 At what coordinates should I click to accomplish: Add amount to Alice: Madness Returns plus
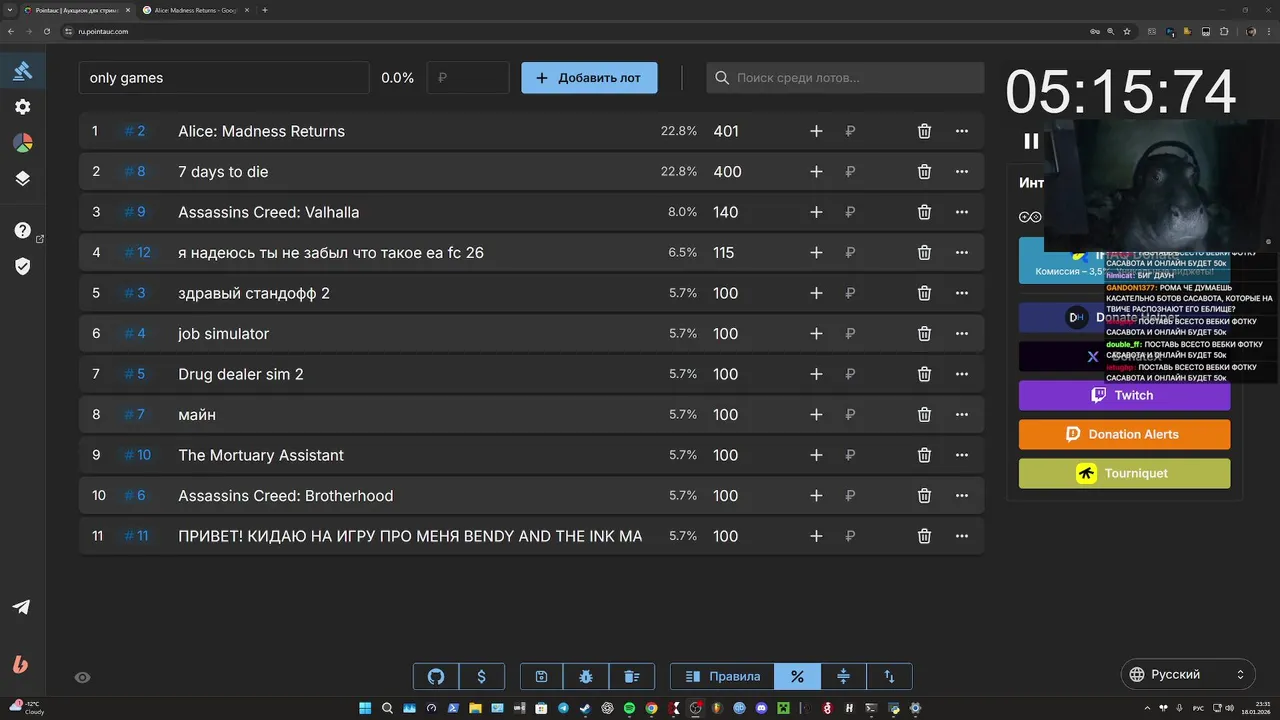pos(816,131)
